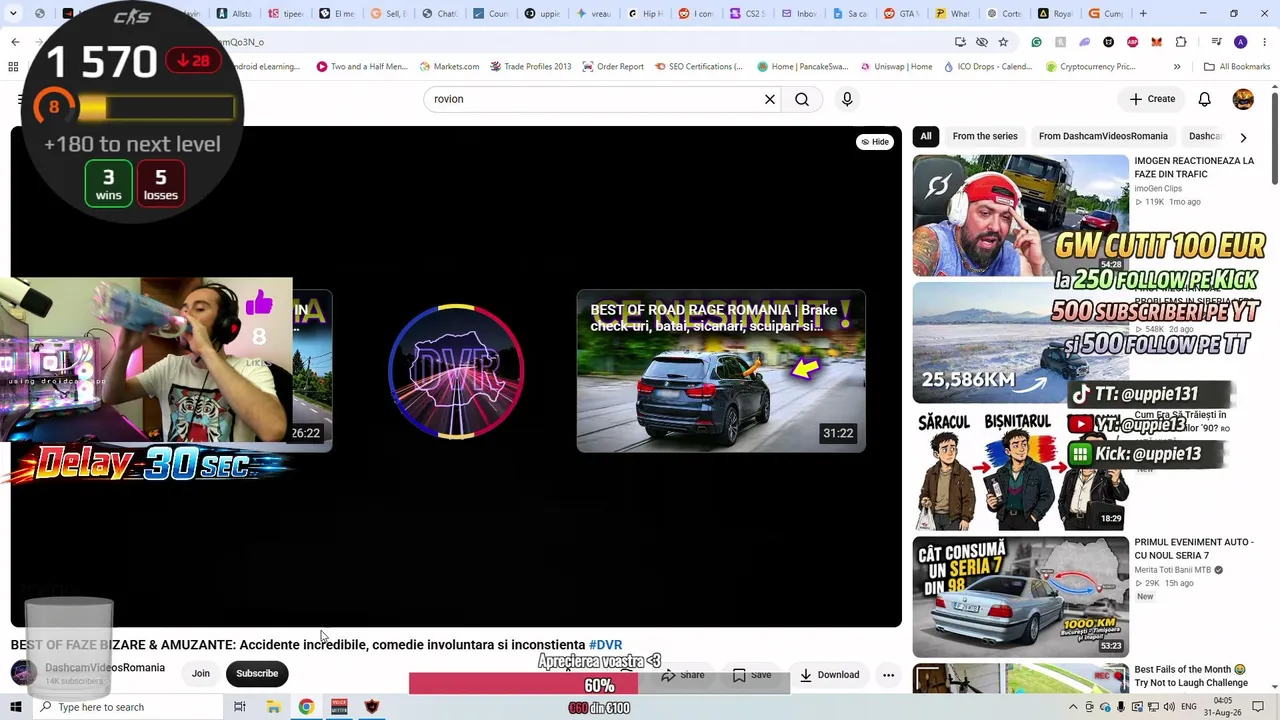Bookmark this page with the star icon
This screenshot has width=1280, height=720.
coord(1003,42)
